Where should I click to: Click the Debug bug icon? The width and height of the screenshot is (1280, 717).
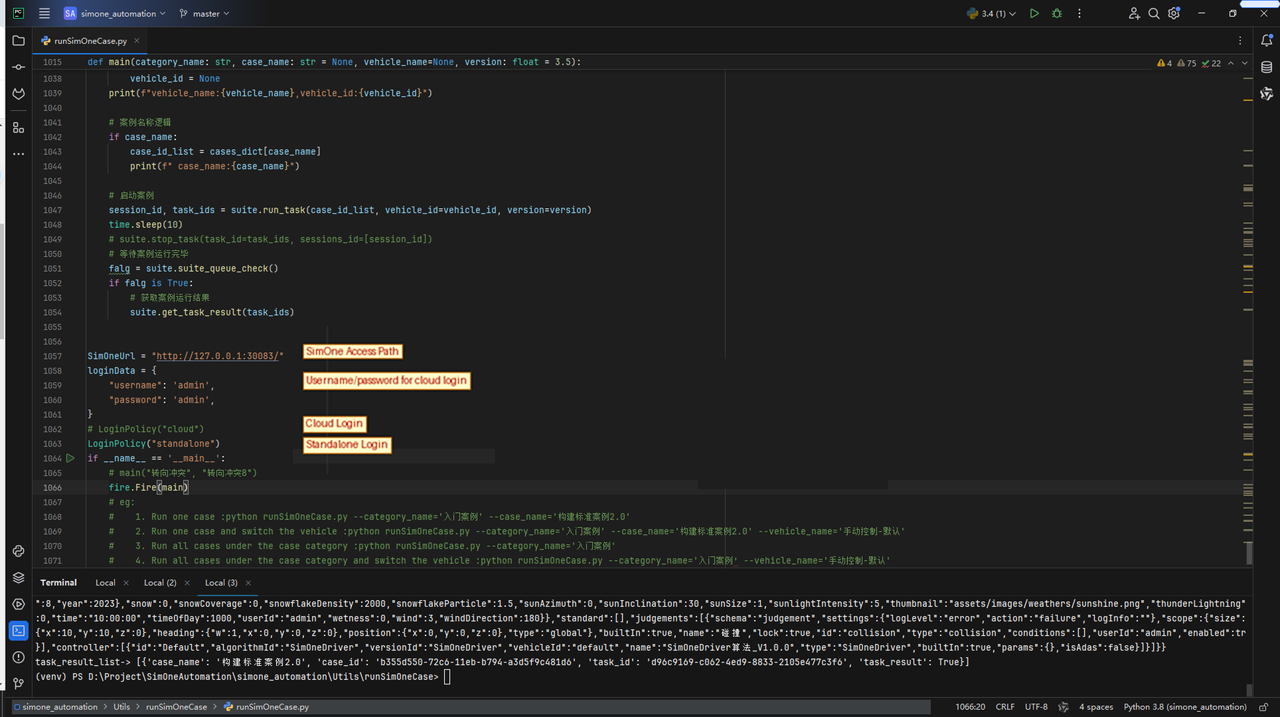tap(1057, 14)
